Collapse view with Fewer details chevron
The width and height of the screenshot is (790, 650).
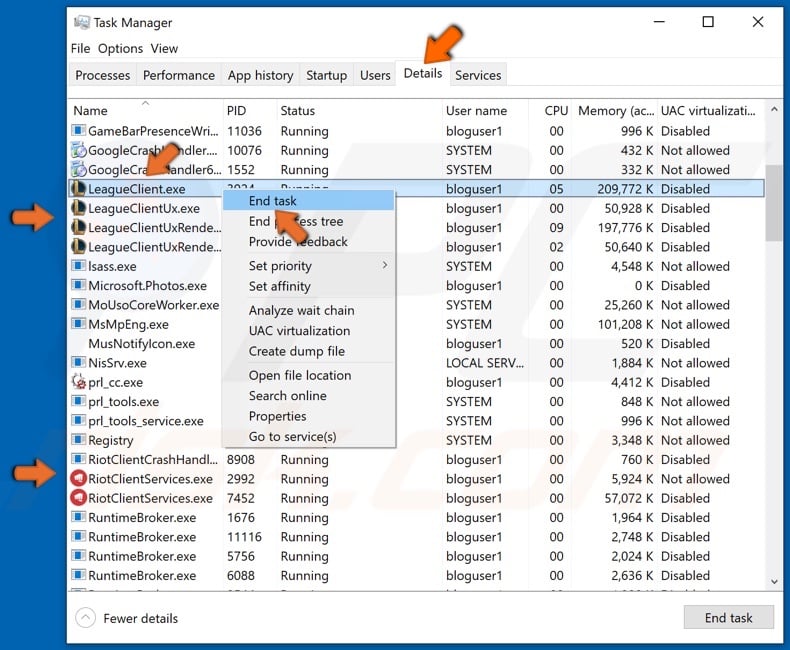86,618
